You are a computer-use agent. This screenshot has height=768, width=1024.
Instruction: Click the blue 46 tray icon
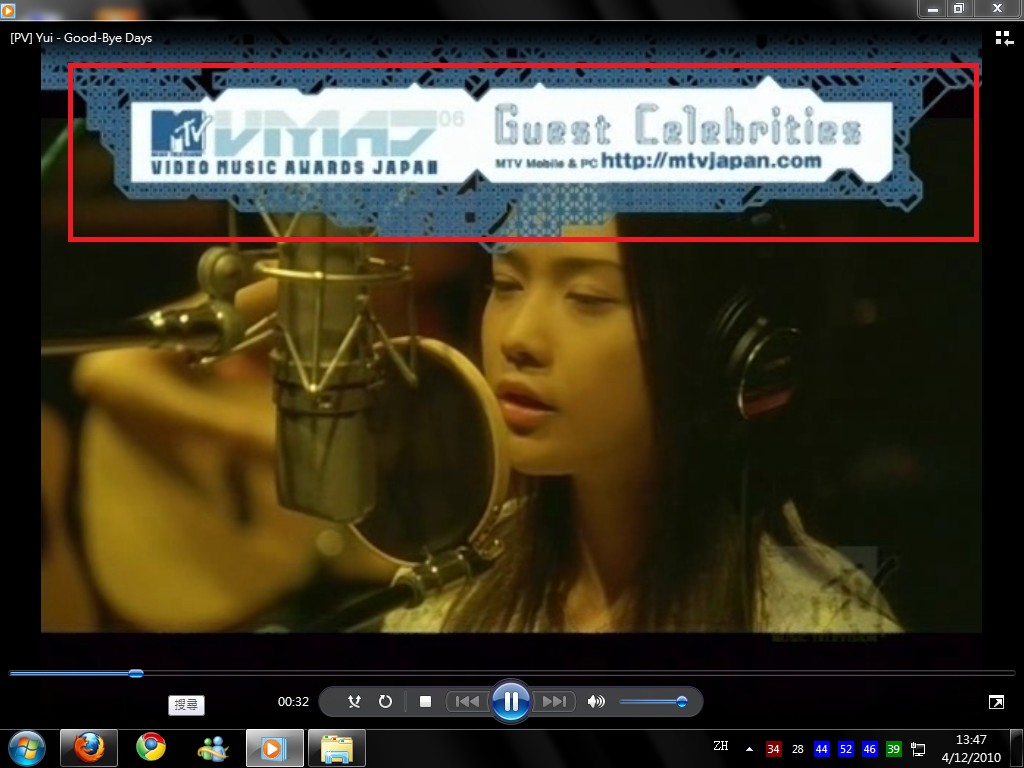pos(869,749)
